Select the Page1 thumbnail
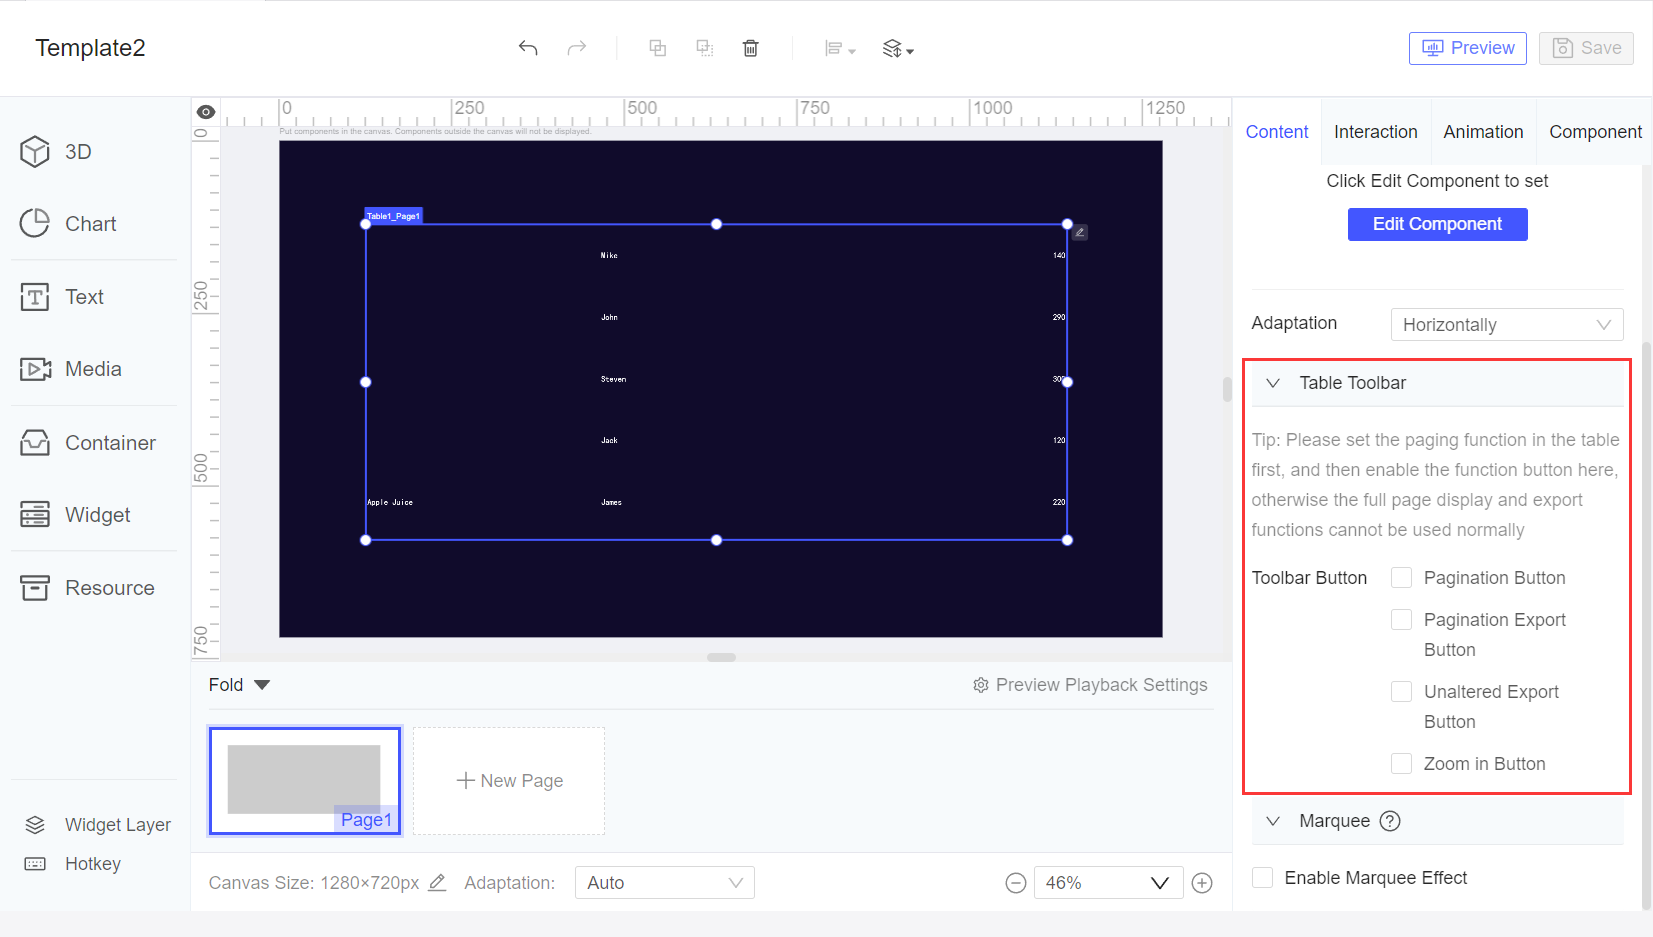 (x=304, y=780)
